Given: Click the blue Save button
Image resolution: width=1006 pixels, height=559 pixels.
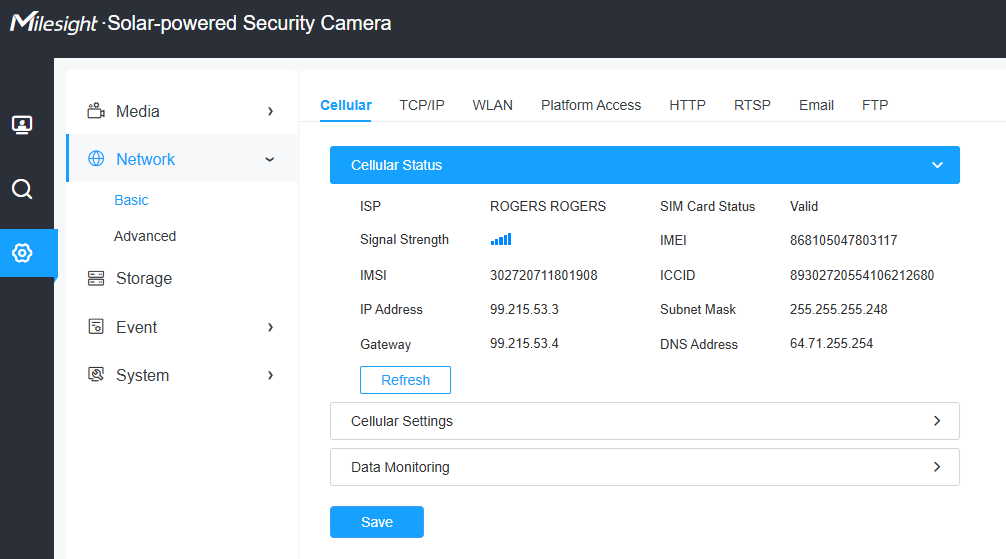Looking at the screenshot, I should (x=377, y=522).
